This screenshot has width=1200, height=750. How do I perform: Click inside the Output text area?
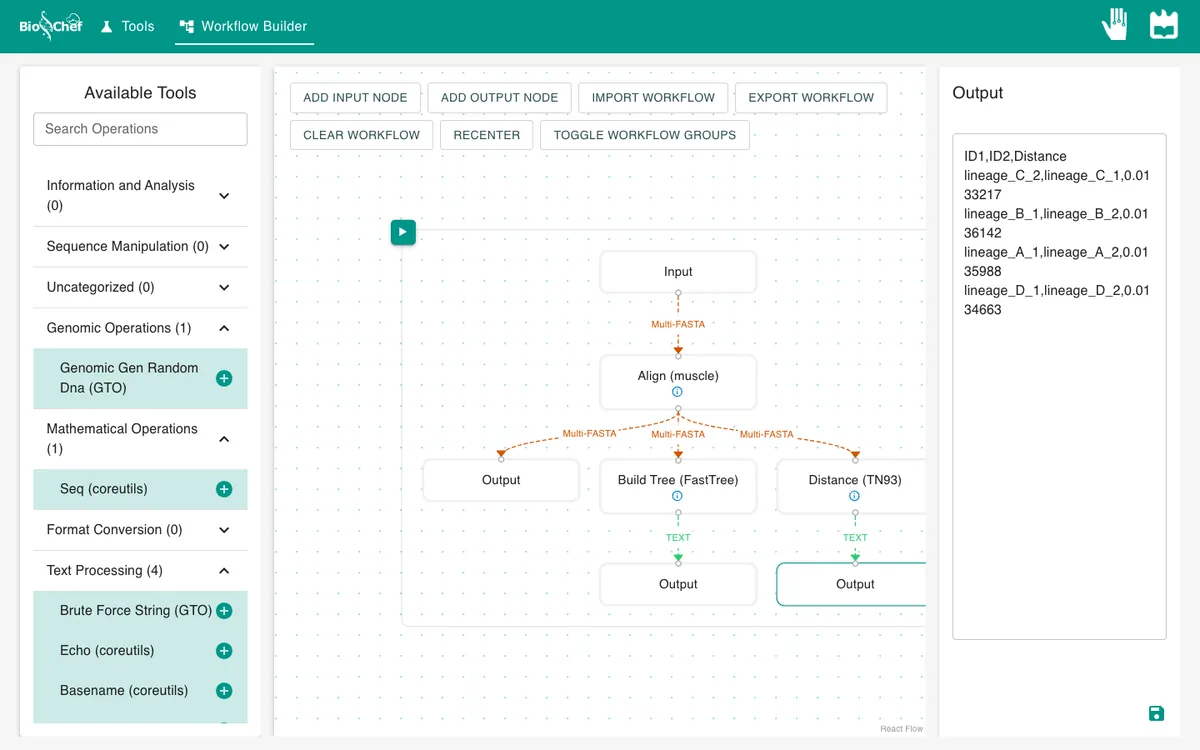point(1059,386)
